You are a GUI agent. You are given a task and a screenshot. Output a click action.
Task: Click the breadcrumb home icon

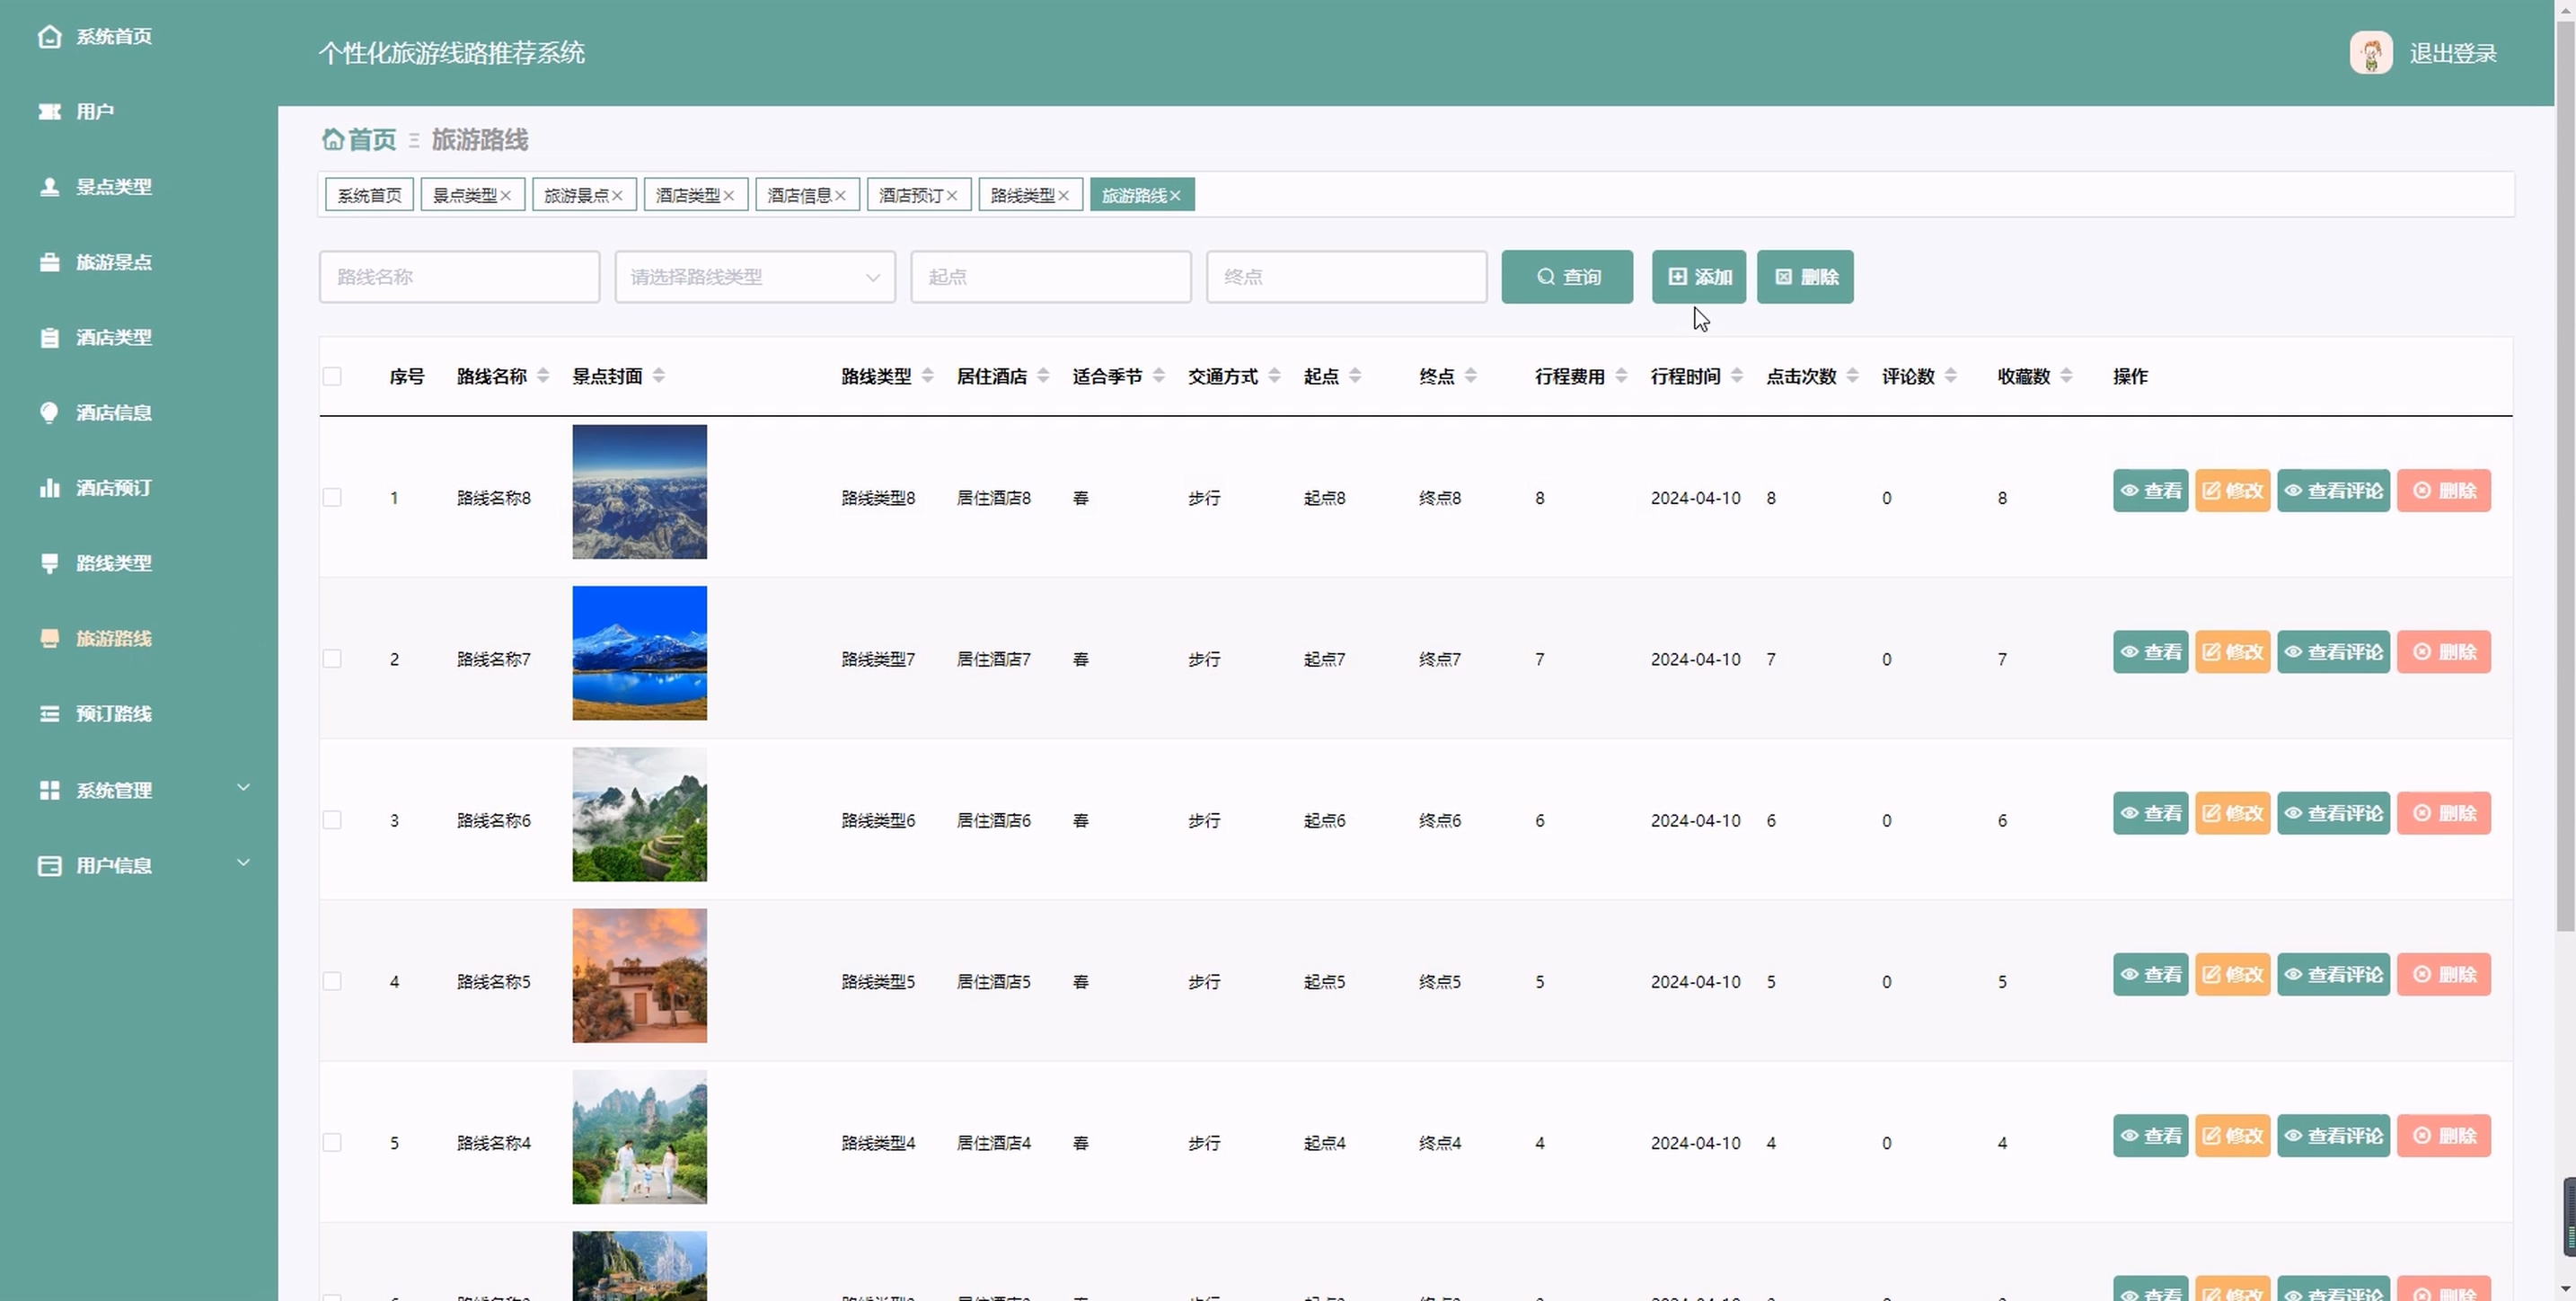pos(332,139)
